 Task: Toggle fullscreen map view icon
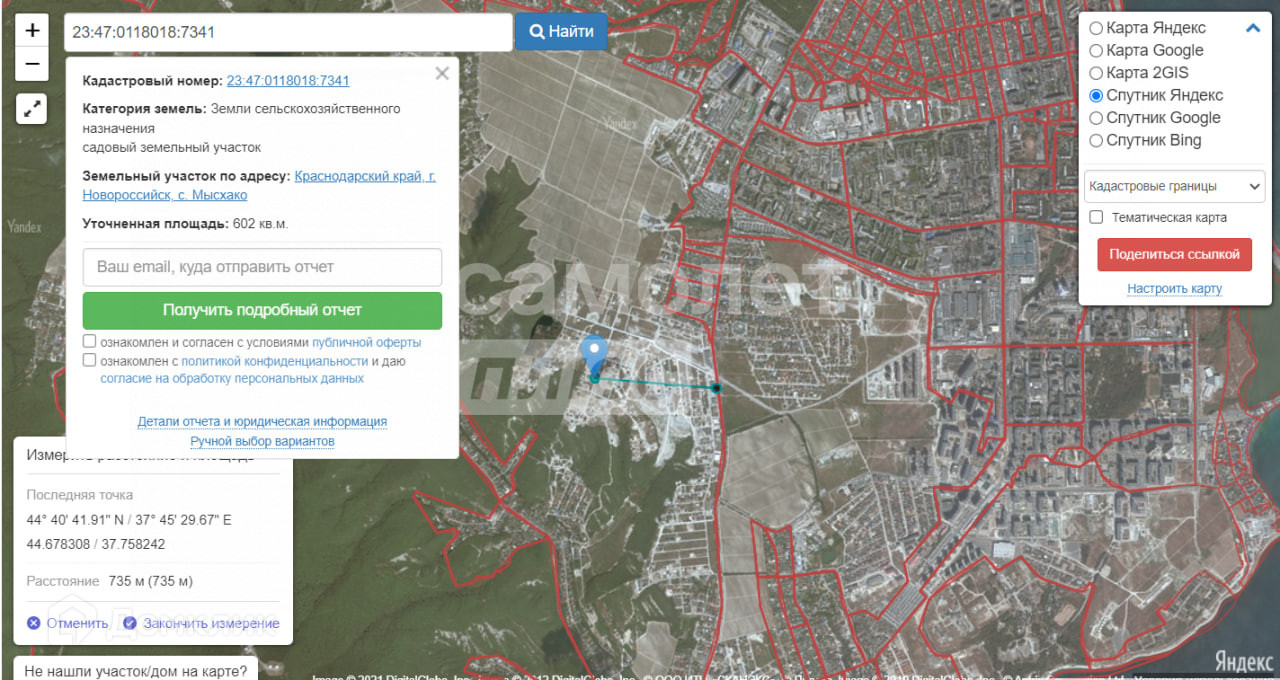click(x=32, y=108)
